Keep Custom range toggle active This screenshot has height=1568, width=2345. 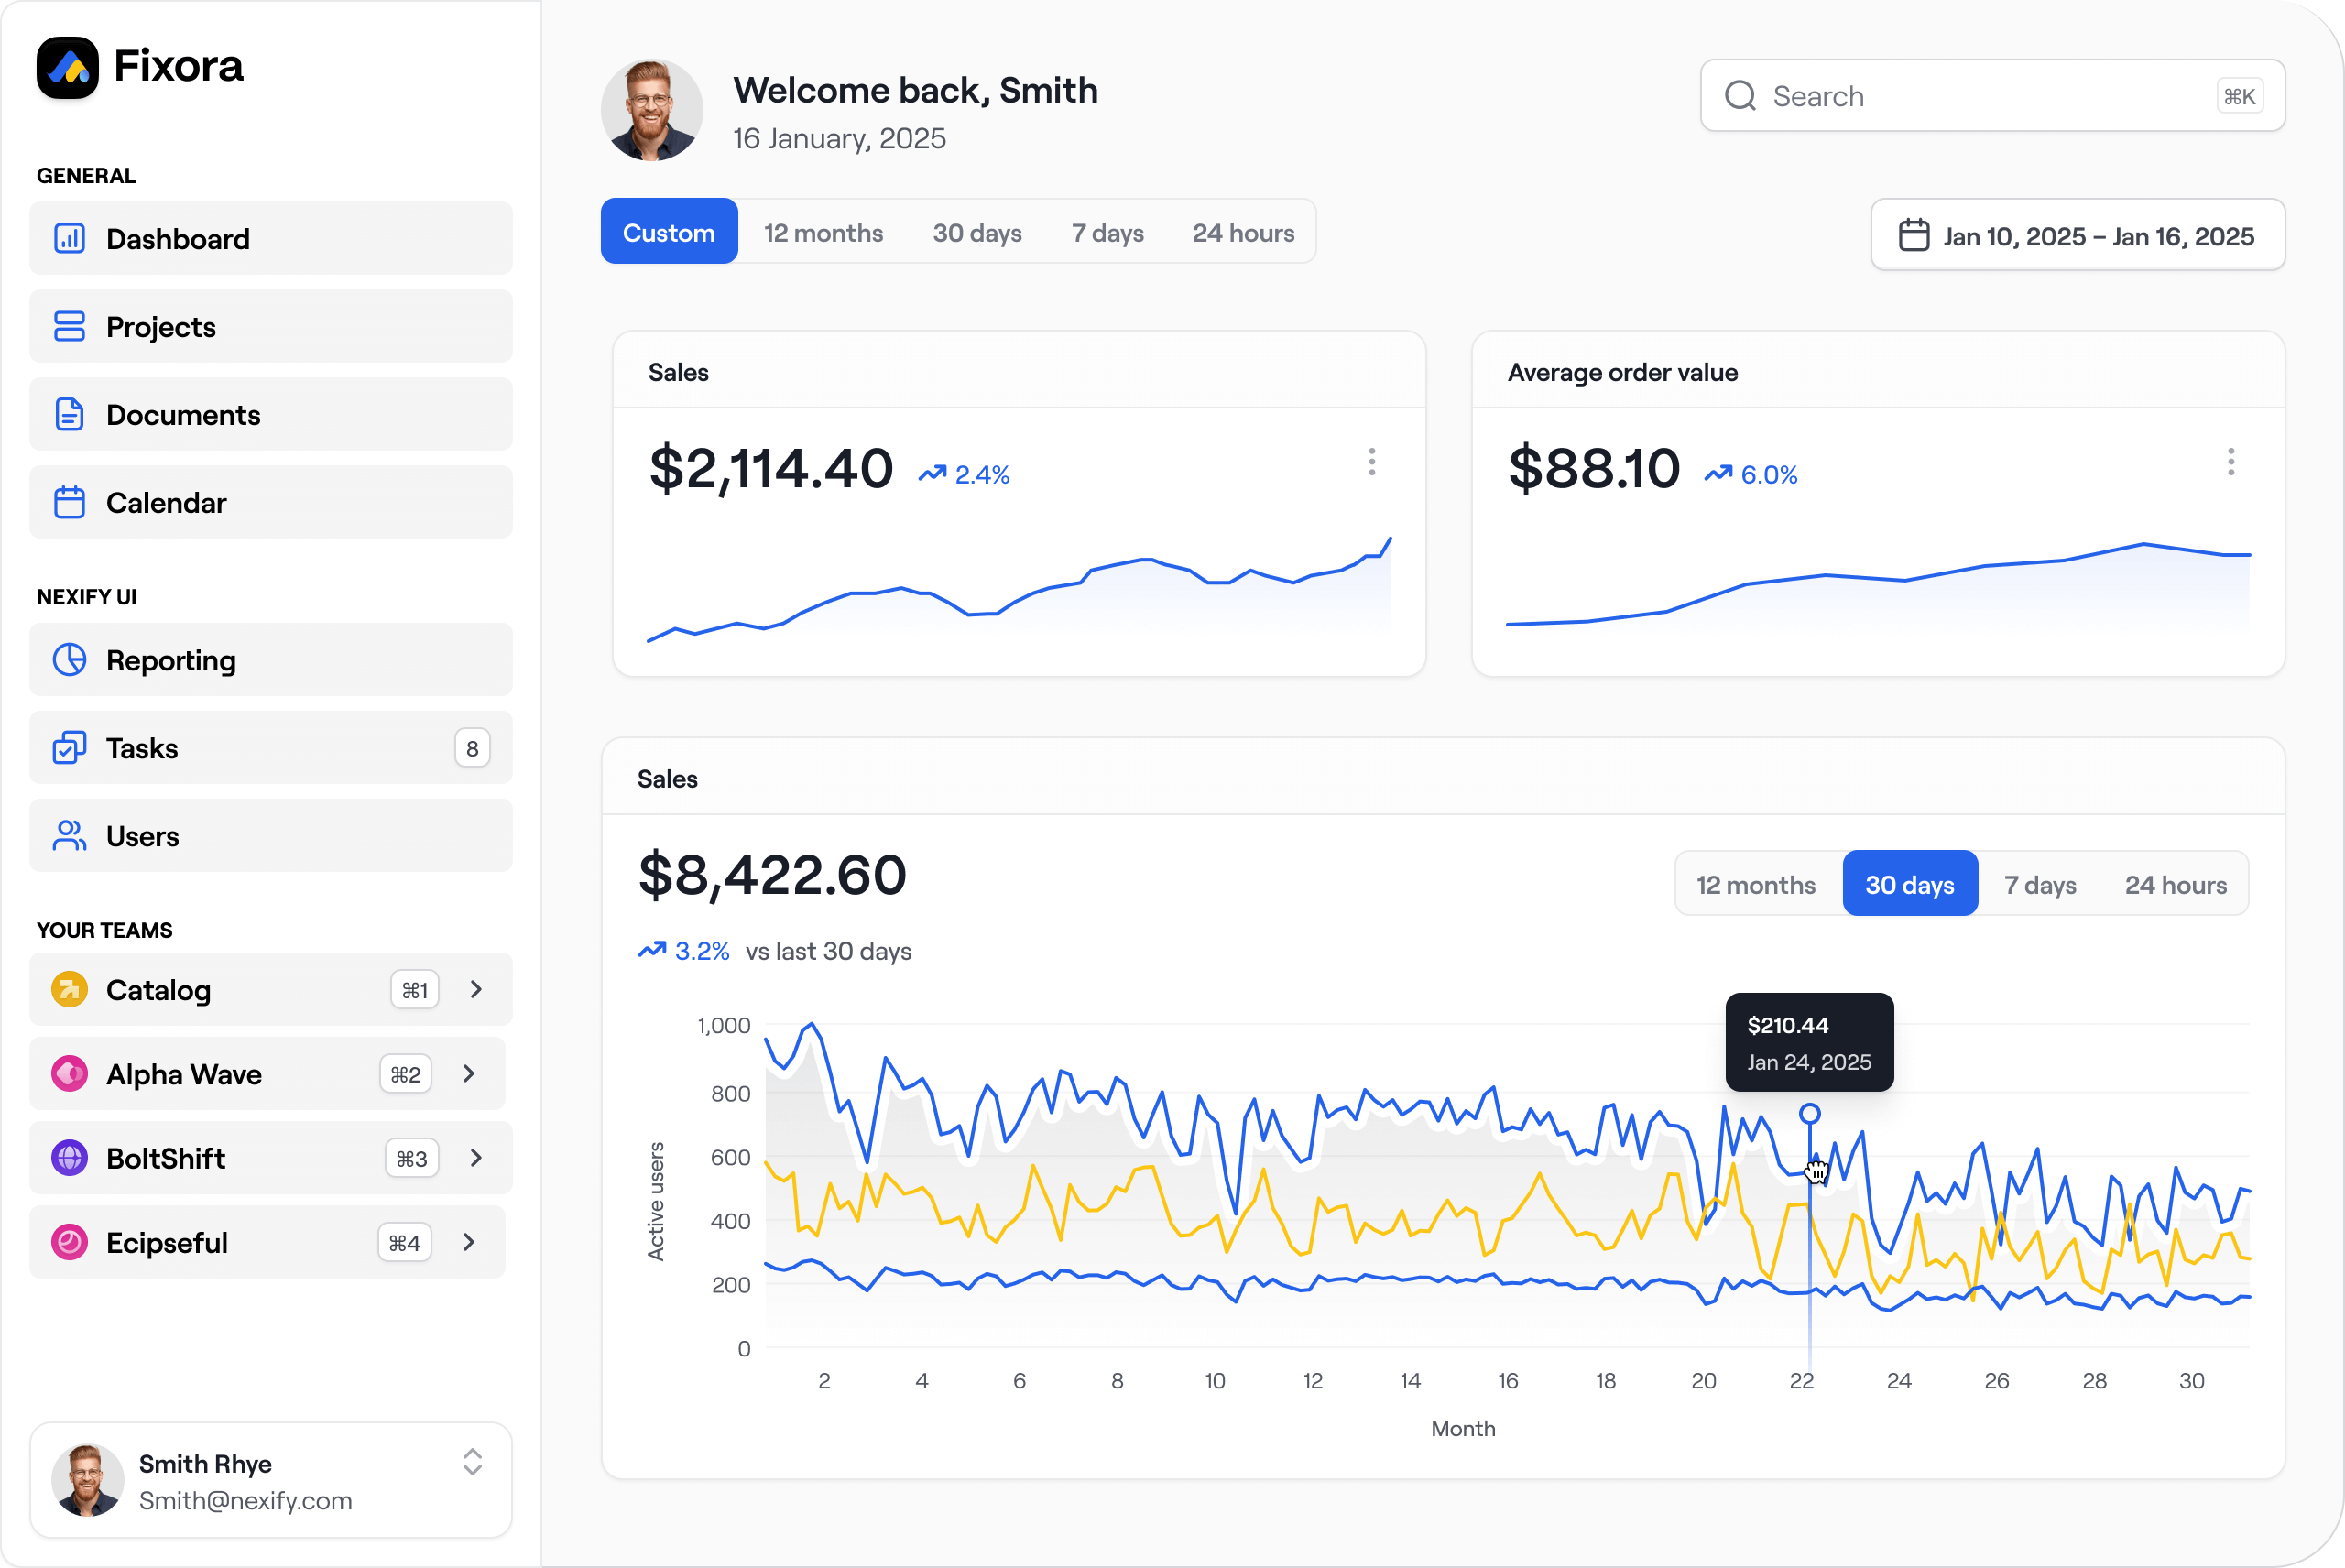tap(668, 231)
